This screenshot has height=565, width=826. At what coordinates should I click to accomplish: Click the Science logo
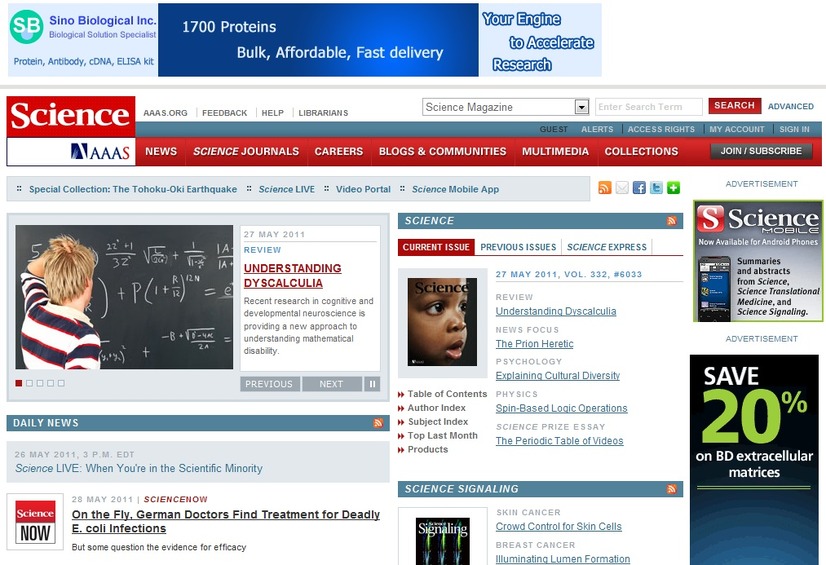click(71, 116)
